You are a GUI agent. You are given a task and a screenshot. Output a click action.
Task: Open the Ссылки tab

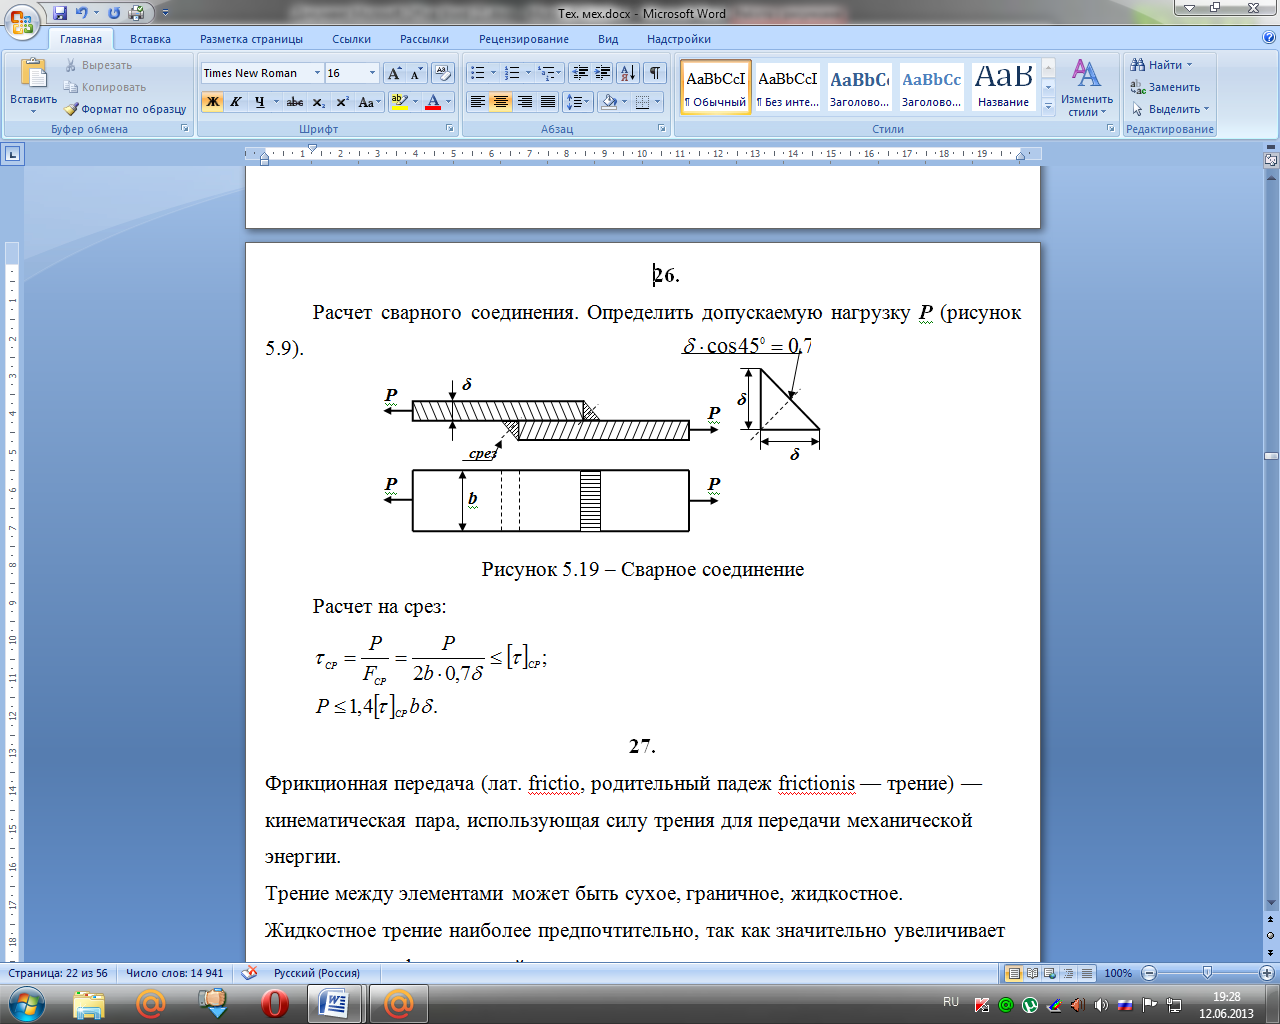coord(351,39)
